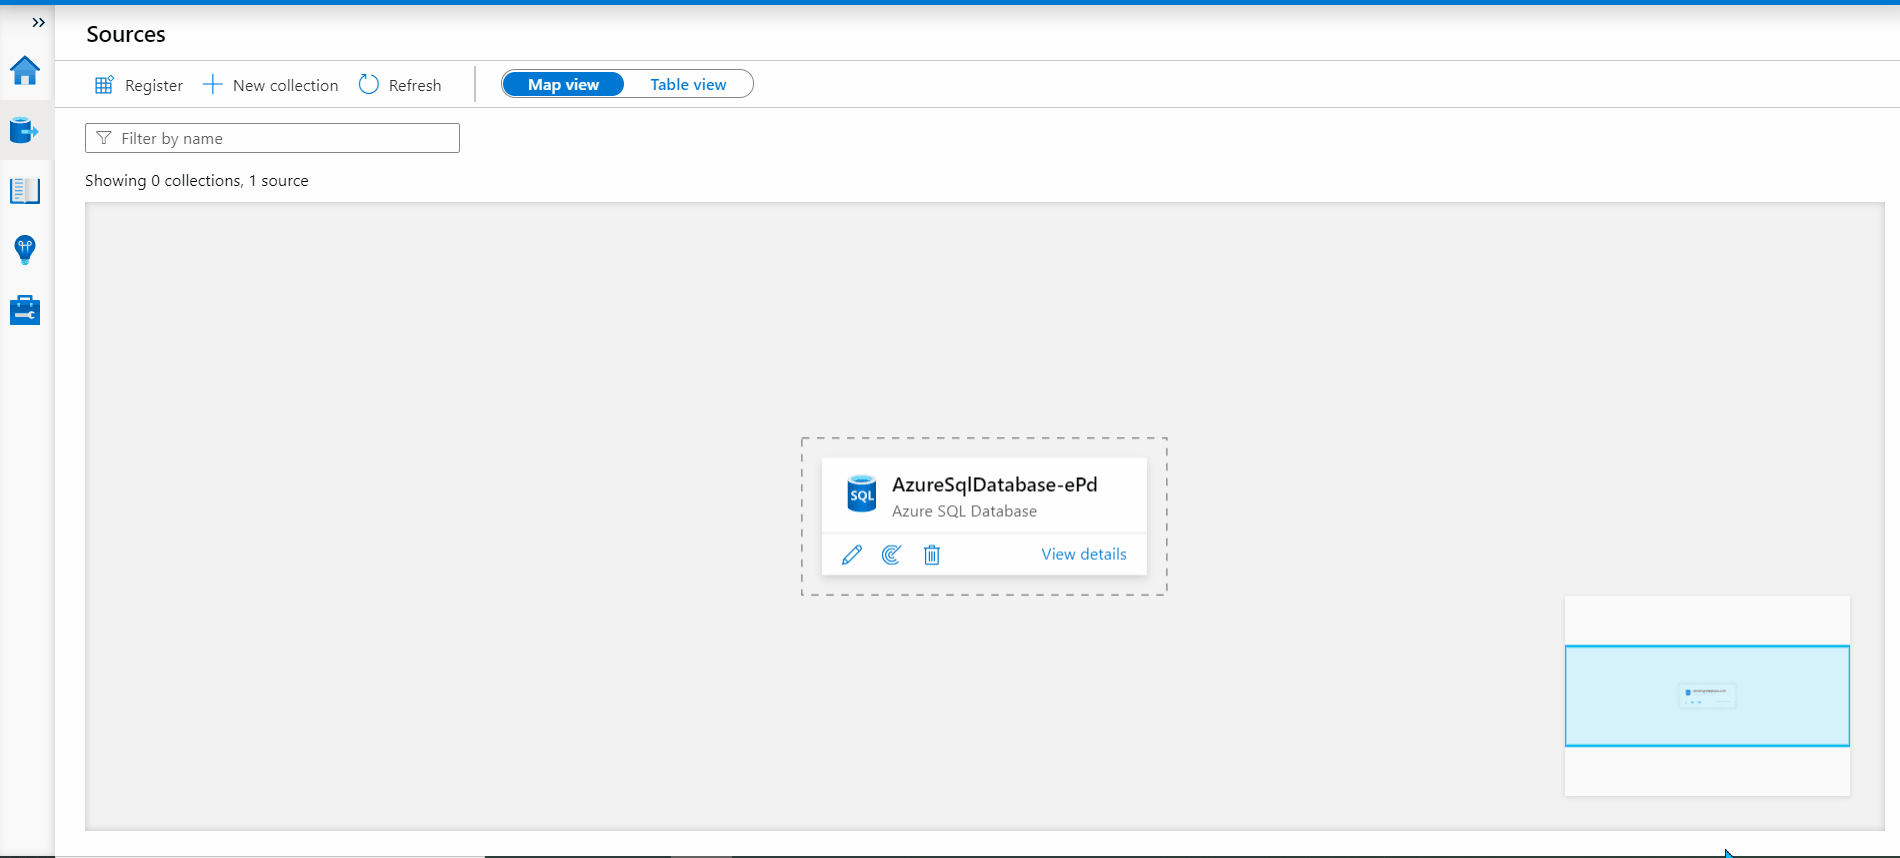This screenshot has width=1900, height=858.
Task: Start a new scan with the scan icon
Action: pos(892,554)
